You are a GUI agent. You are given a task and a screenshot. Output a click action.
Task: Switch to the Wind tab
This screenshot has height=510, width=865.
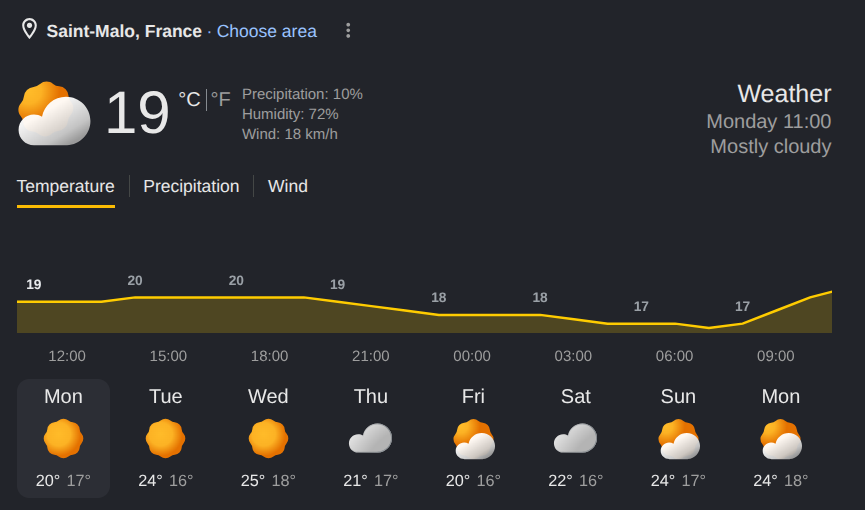tap(288, 186)
